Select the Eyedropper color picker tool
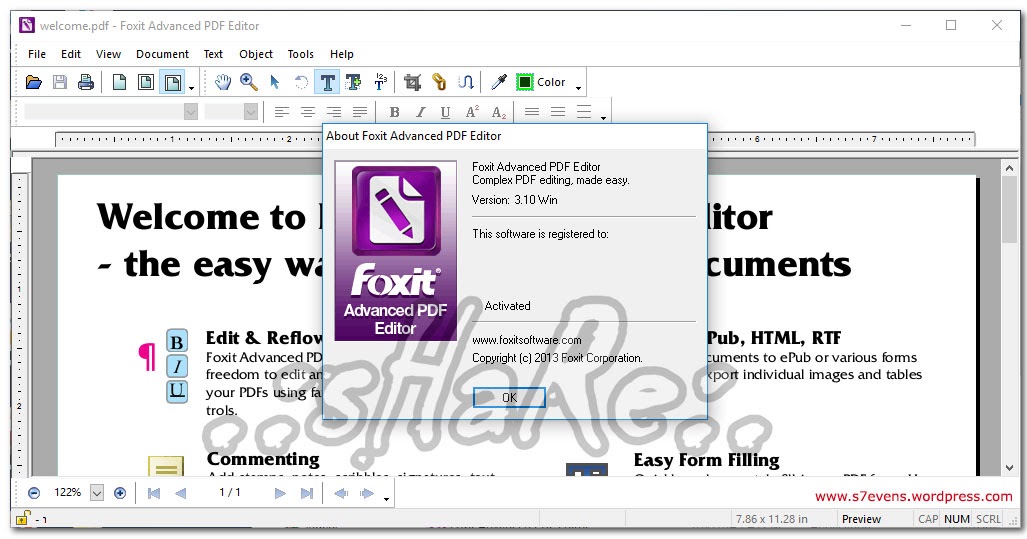This screenshot has width=1027, height=539. pos(499,83)
